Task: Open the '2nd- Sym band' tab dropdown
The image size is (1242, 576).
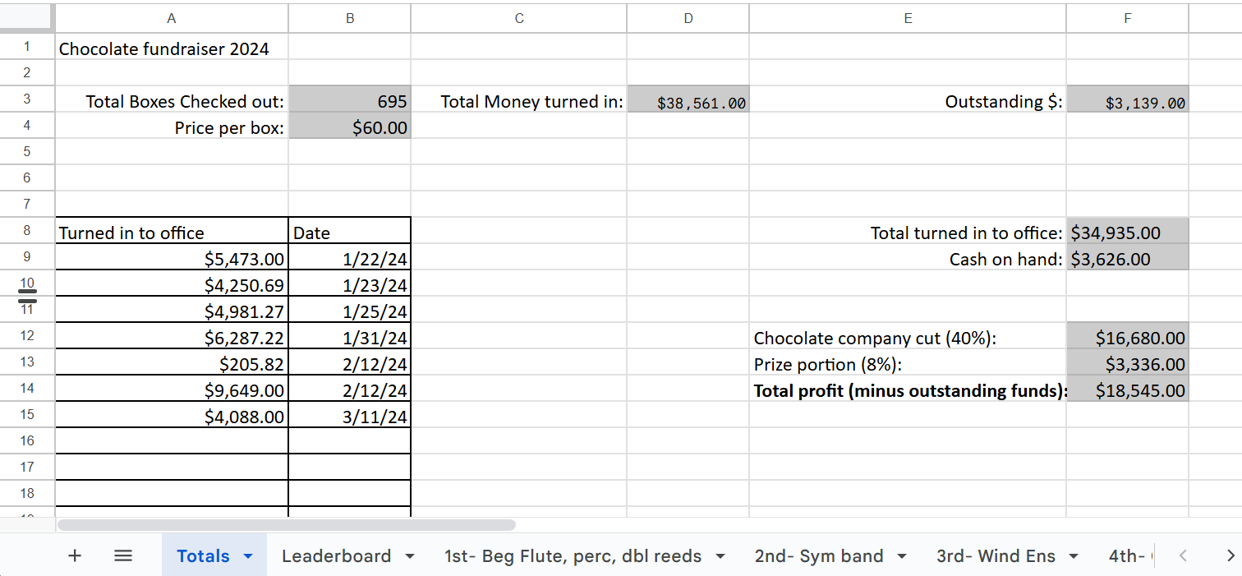Action: (903, 555)
